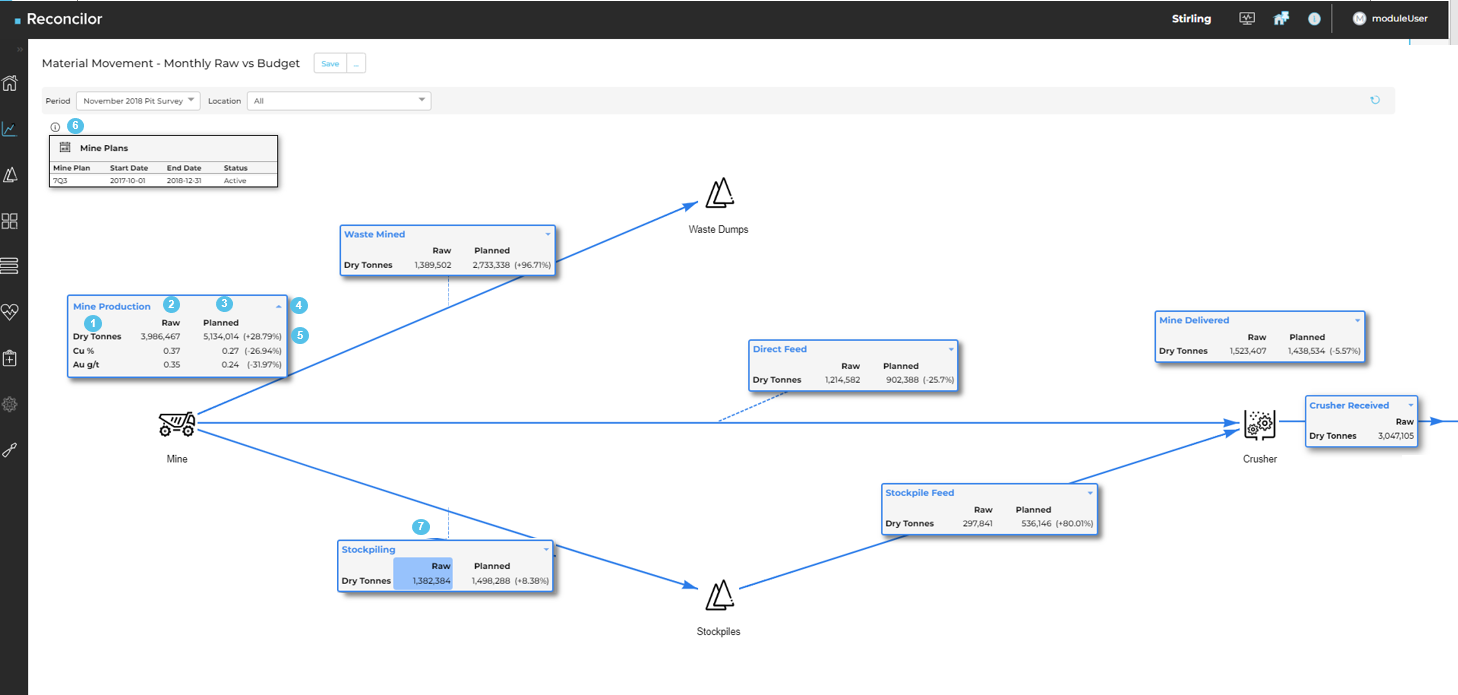The width and height of the screenshot is (1458, 695).
Task: Click Stirling in the top bar
Action: (1191, 18)
